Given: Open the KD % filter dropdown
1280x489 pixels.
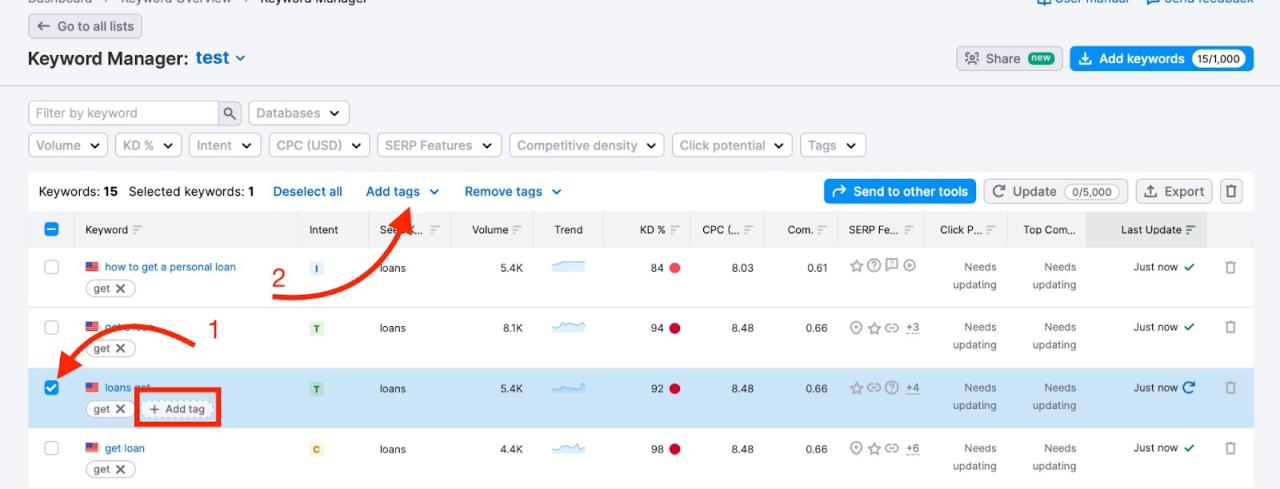Looking at the screenshot, I should point(149,145).
